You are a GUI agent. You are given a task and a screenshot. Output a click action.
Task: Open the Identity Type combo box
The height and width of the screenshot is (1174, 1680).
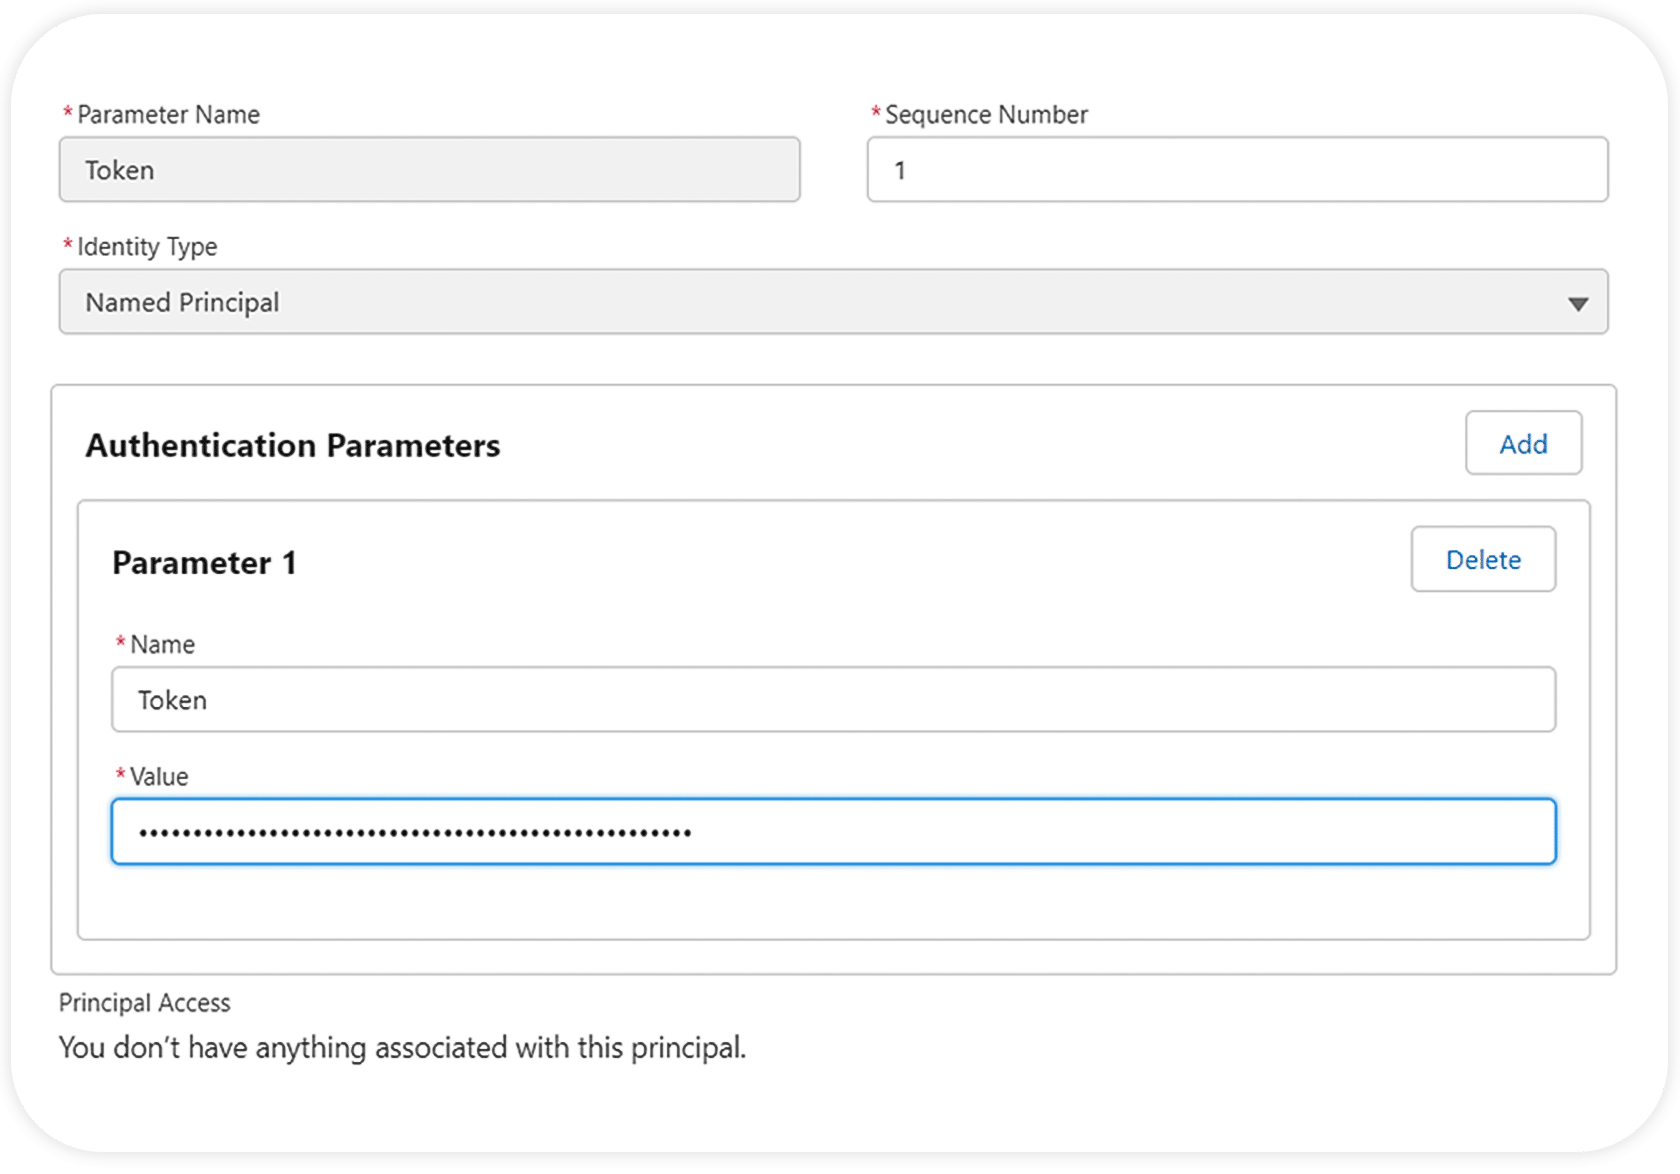point(820,302)
